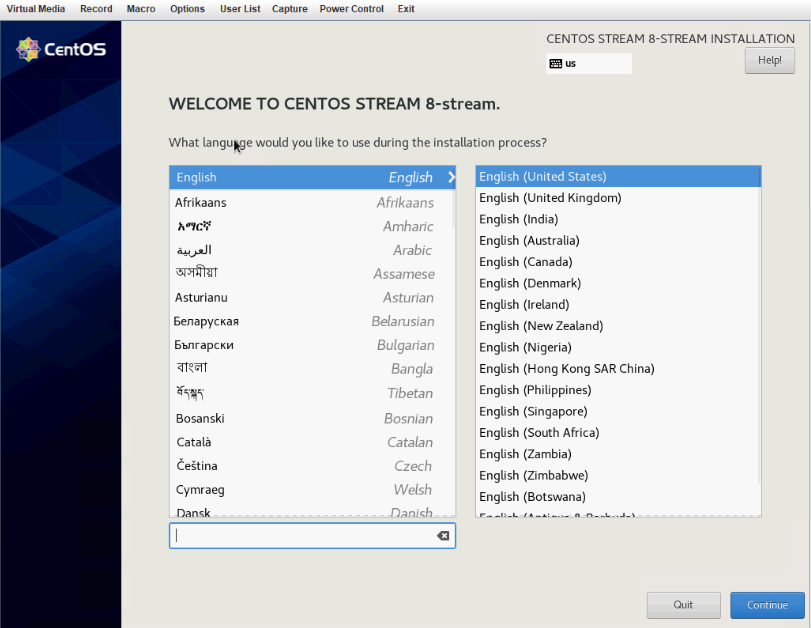The image size is (811, 628).
Task: Select Afrikaans in the language list
Action: pyautogui.click(x=312, y=202)
